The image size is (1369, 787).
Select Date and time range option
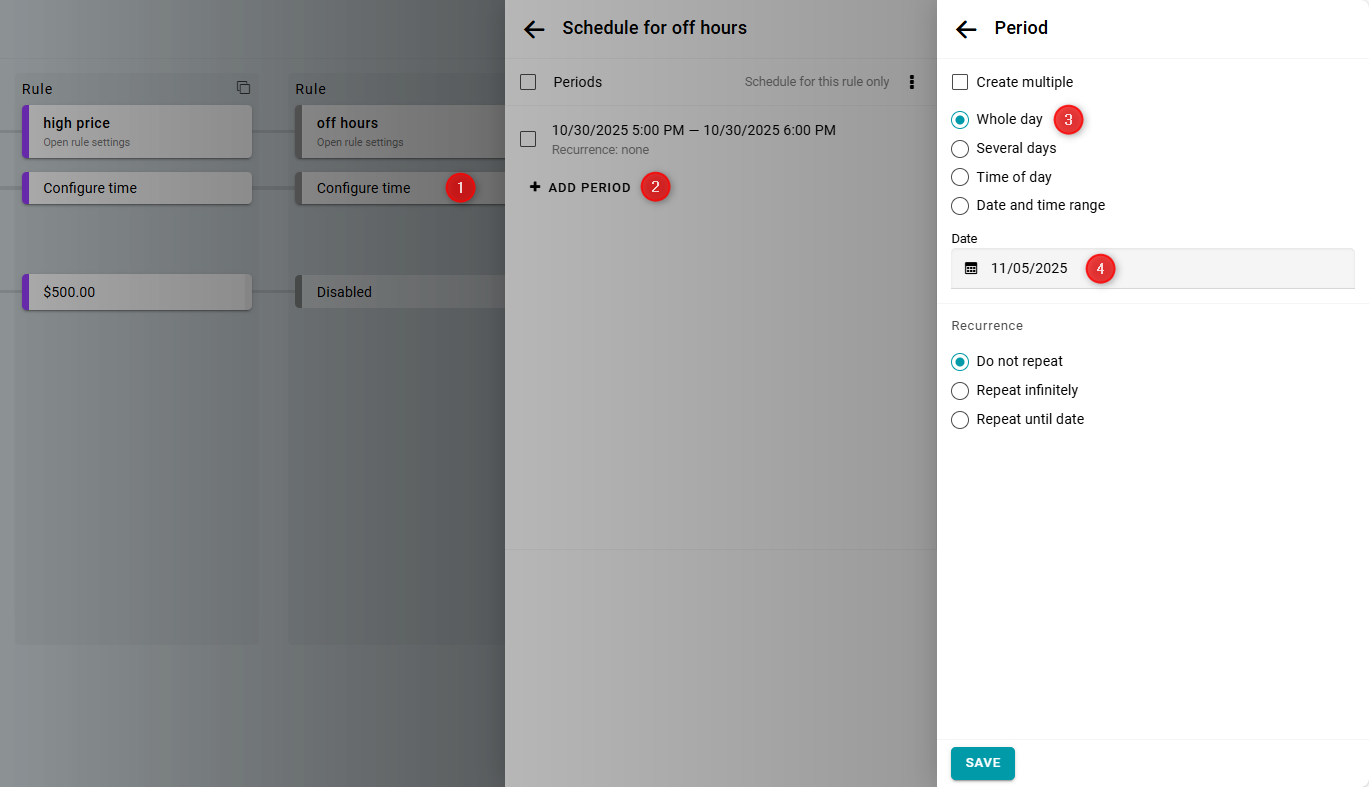pyautogui.click(x=960, y=206)
